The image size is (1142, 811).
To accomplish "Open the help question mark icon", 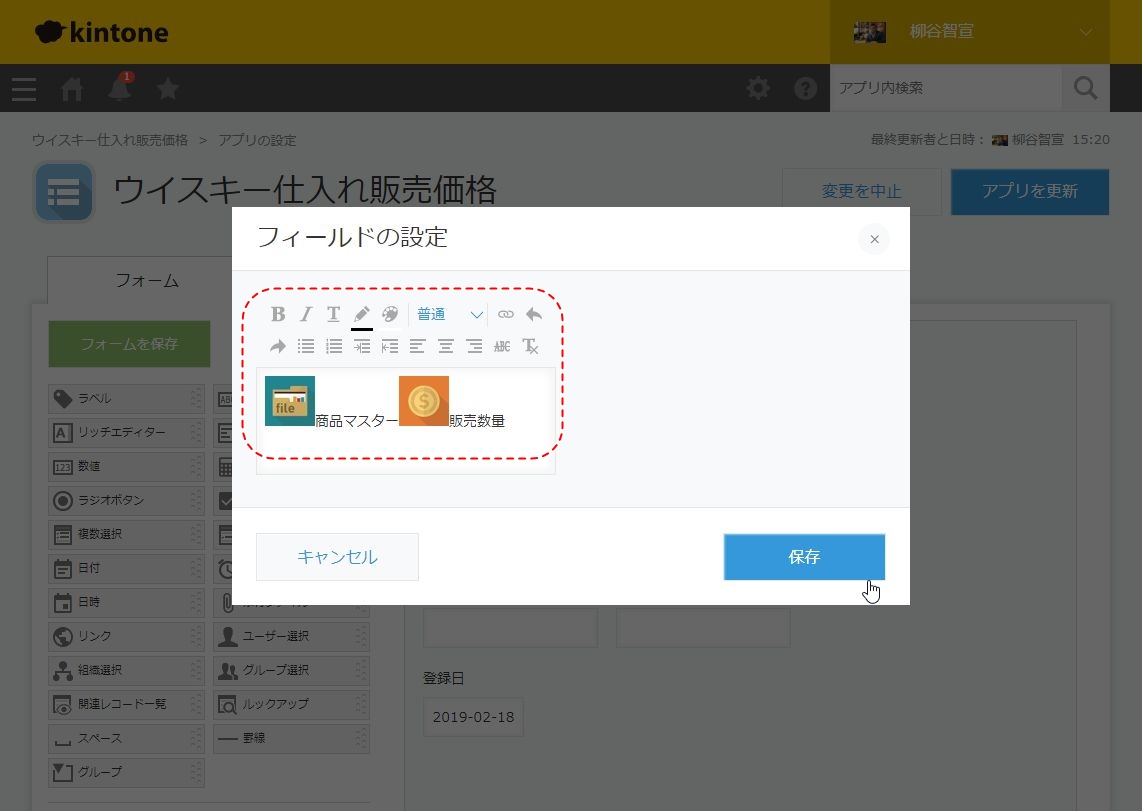I will click(x=806, y=88).
